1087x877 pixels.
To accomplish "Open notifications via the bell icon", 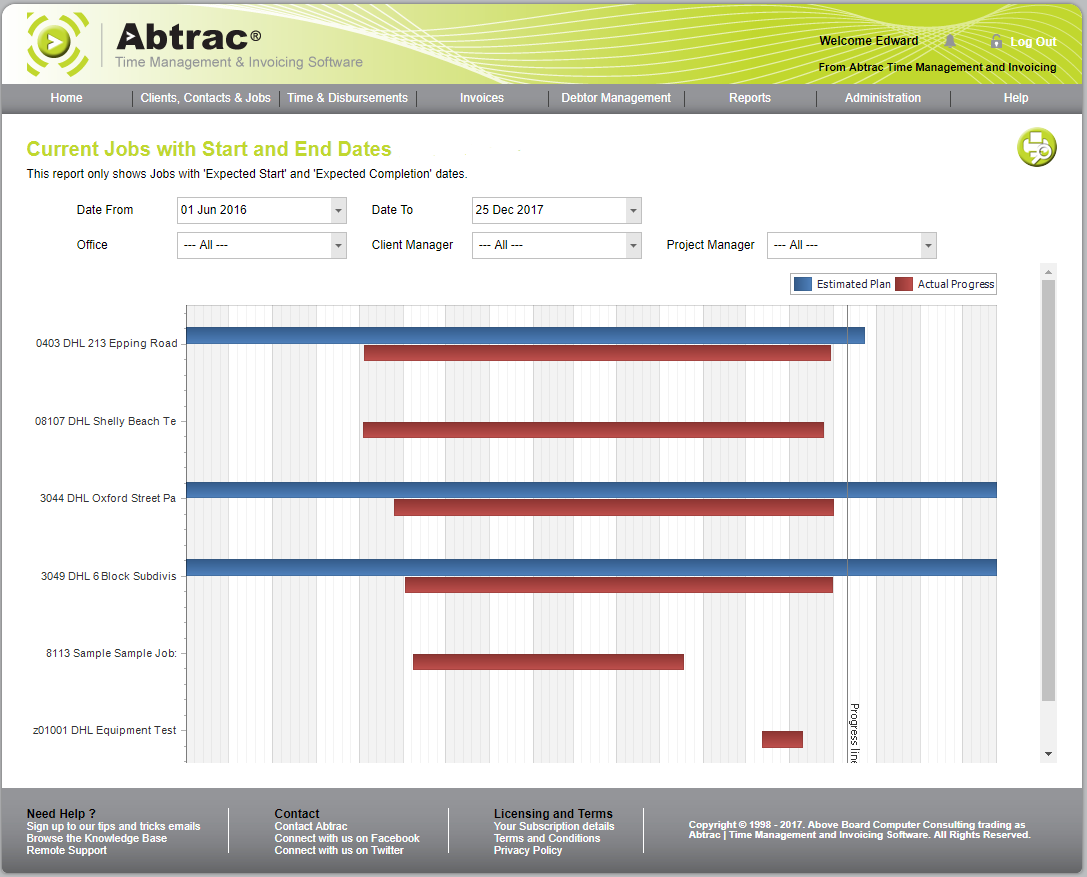I will 950,41.
